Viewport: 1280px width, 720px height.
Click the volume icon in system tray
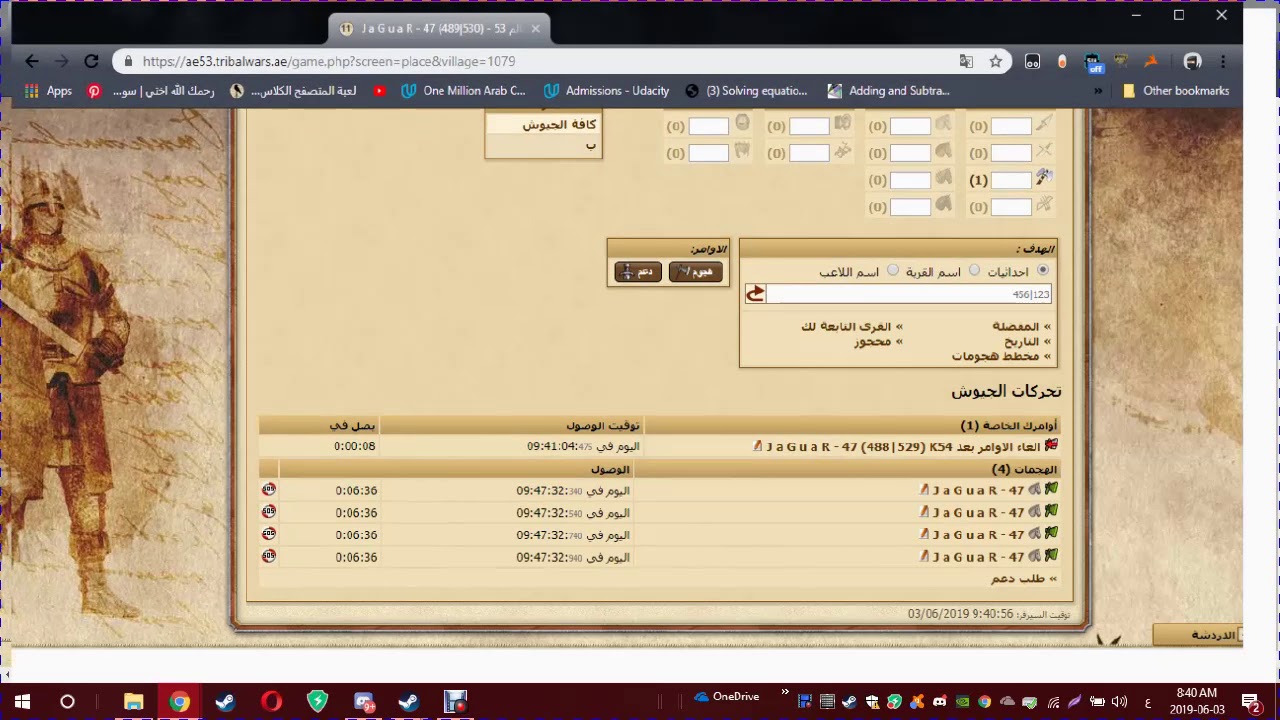point(1119,701)
